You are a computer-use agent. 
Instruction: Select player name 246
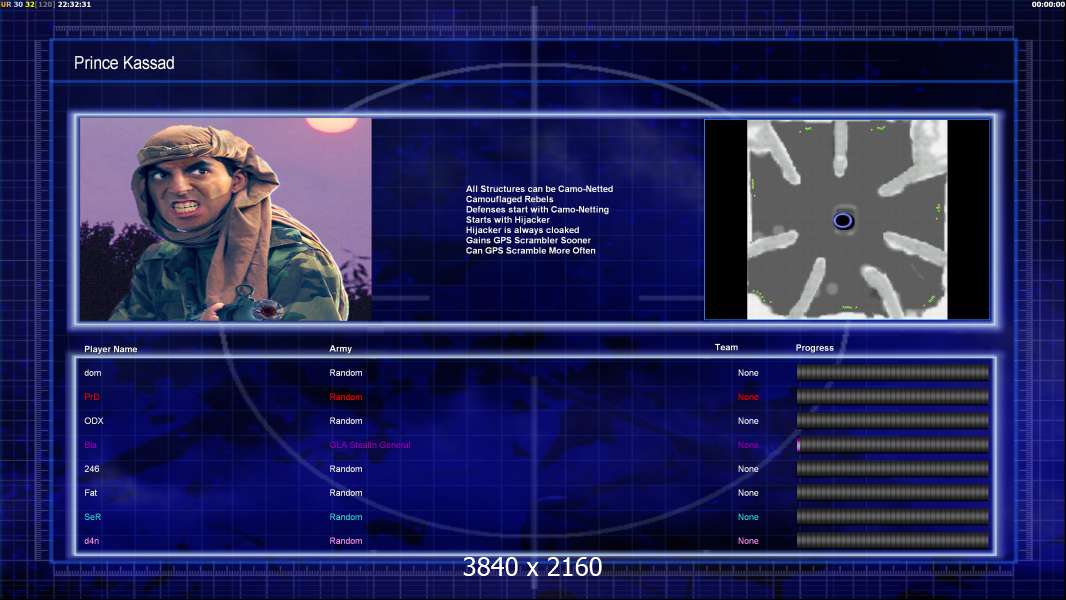92,469
